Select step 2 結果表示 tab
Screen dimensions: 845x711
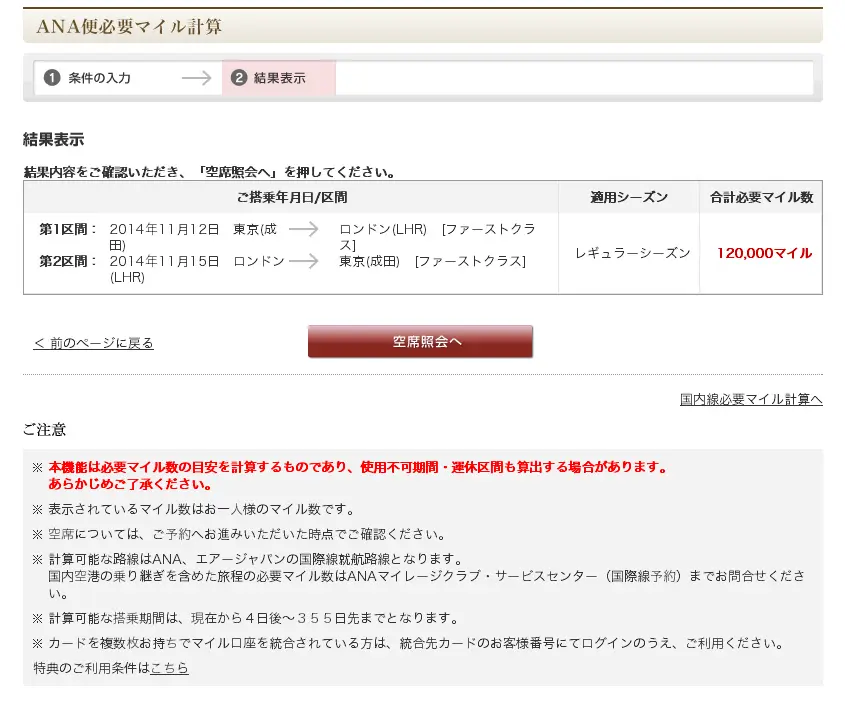(279, 78)
